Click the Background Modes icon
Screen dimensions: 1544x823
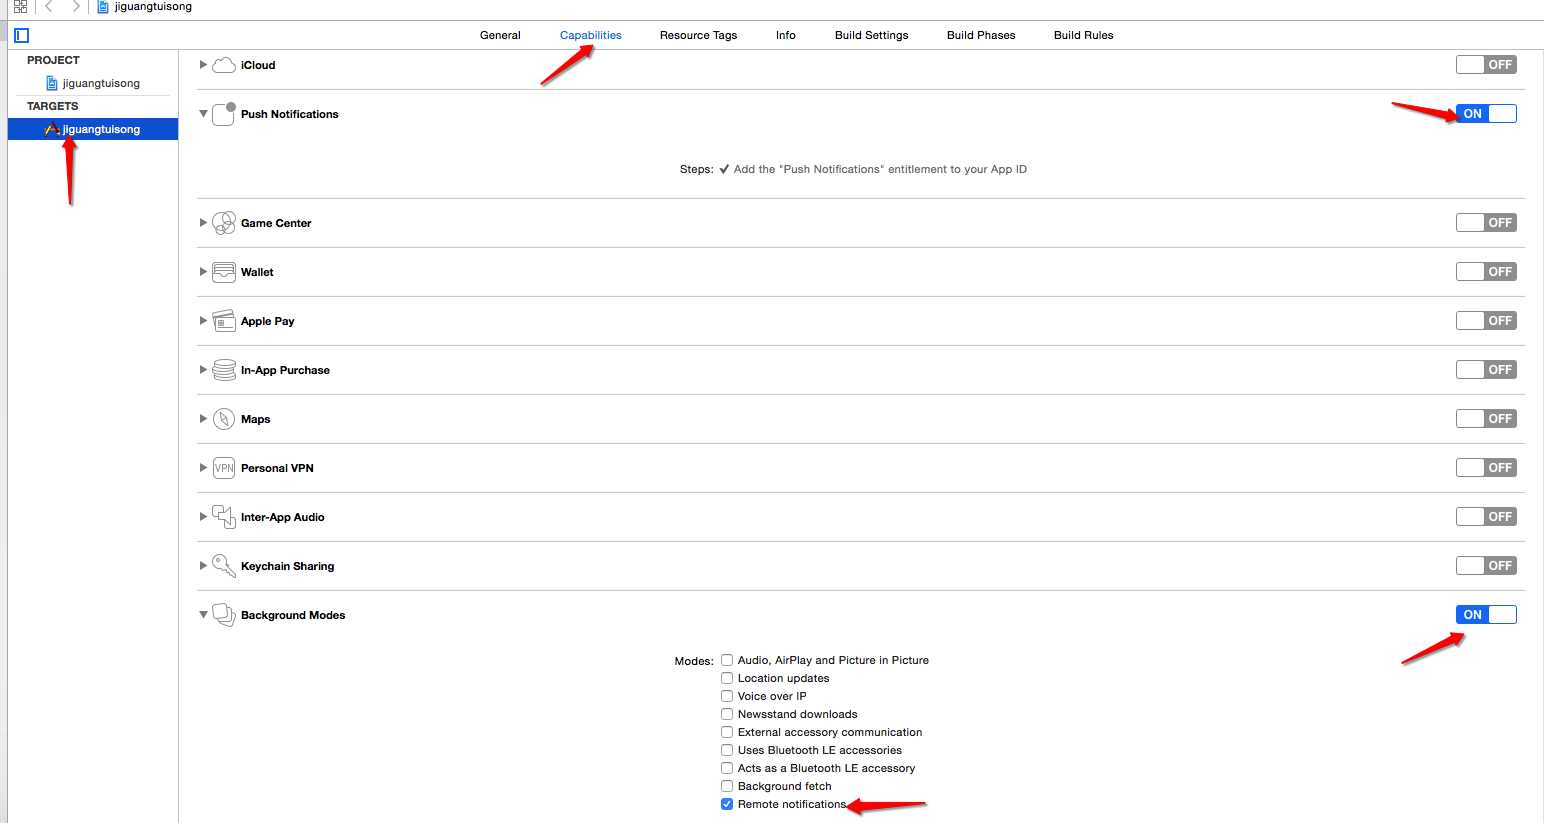(x=224, y=615)
